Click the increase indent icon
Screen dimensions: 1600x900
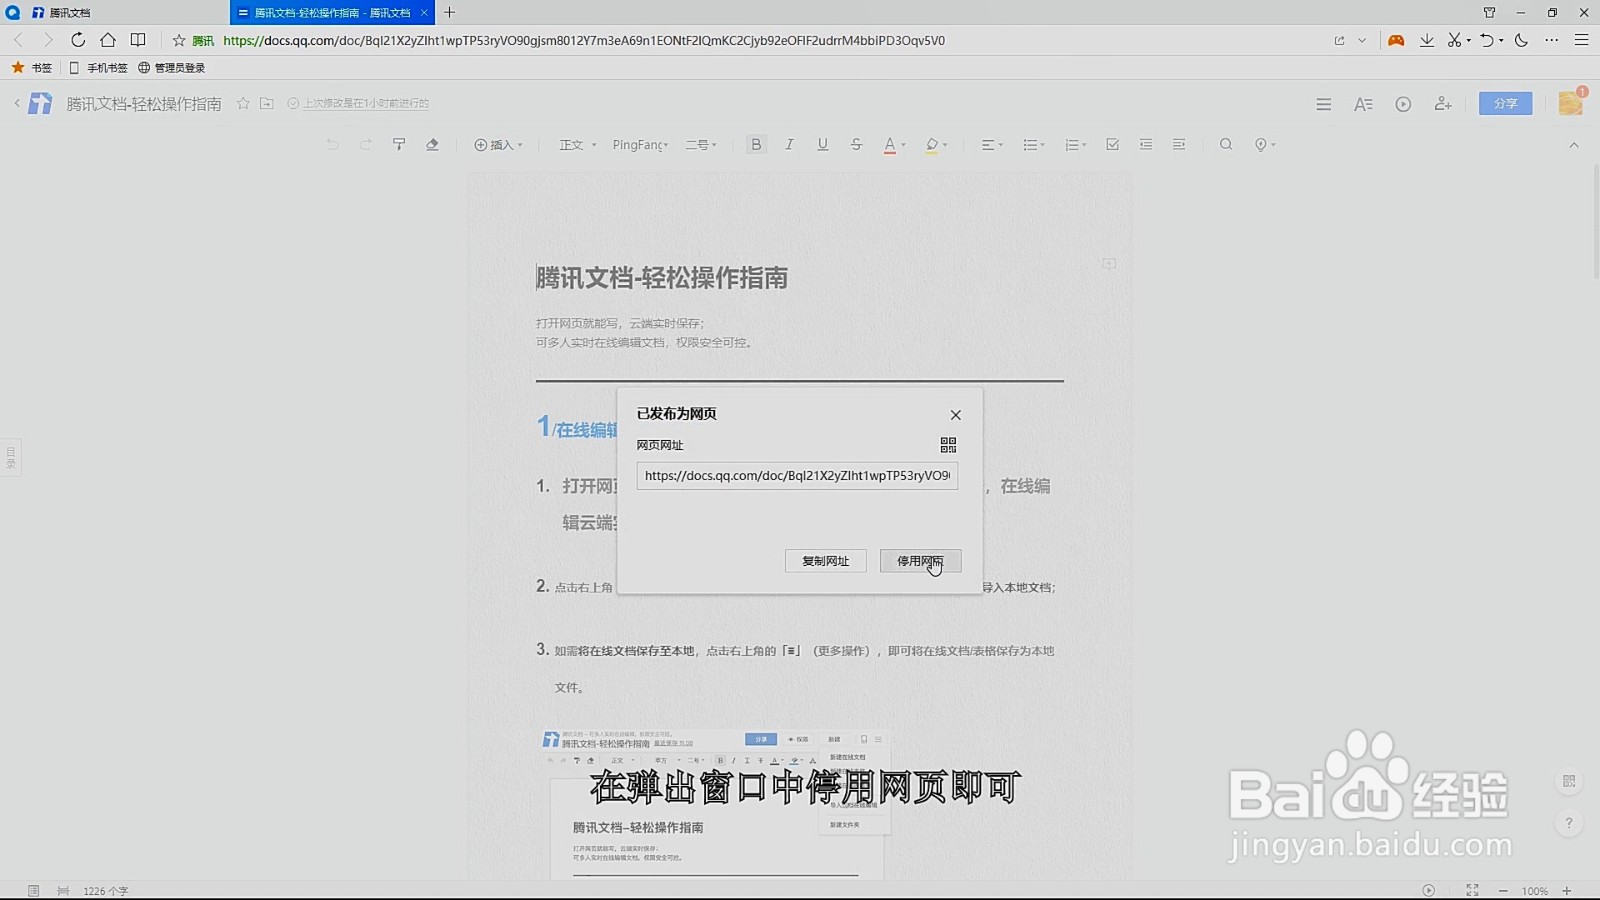(1179, 145)
